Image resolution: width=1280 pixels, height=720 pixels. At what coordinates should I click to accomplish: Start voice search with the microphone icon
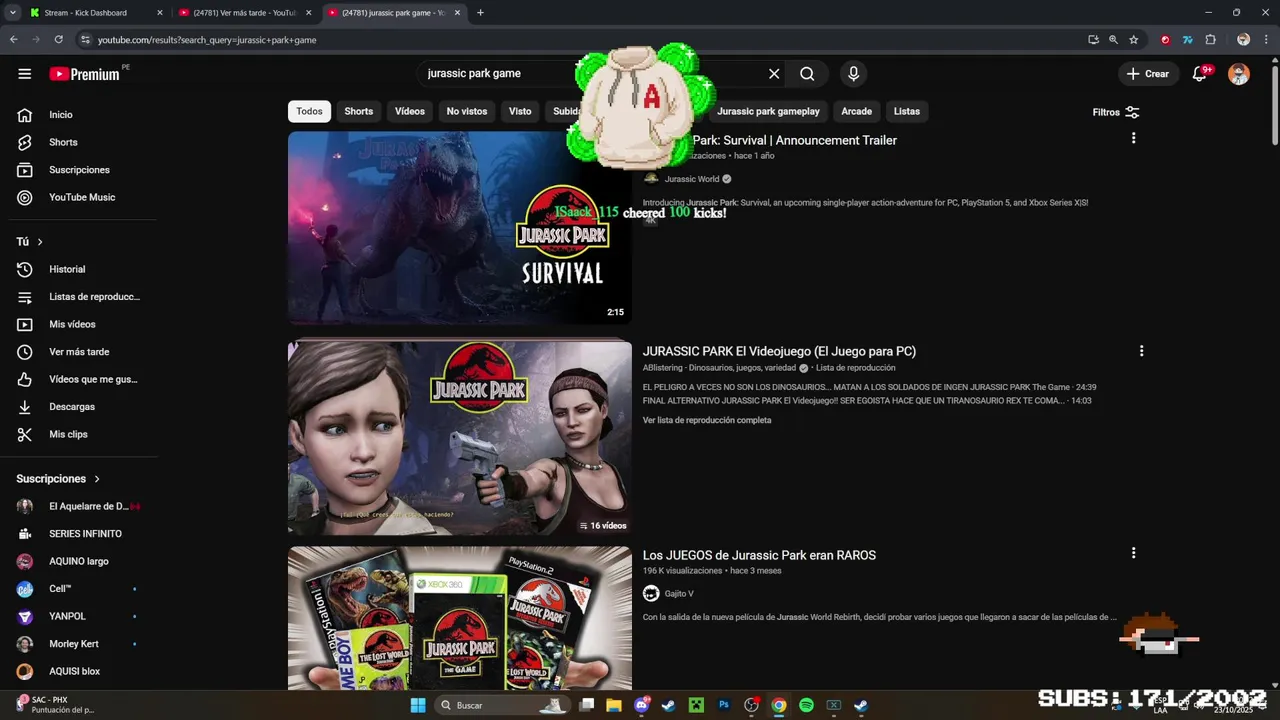[853, 73]
